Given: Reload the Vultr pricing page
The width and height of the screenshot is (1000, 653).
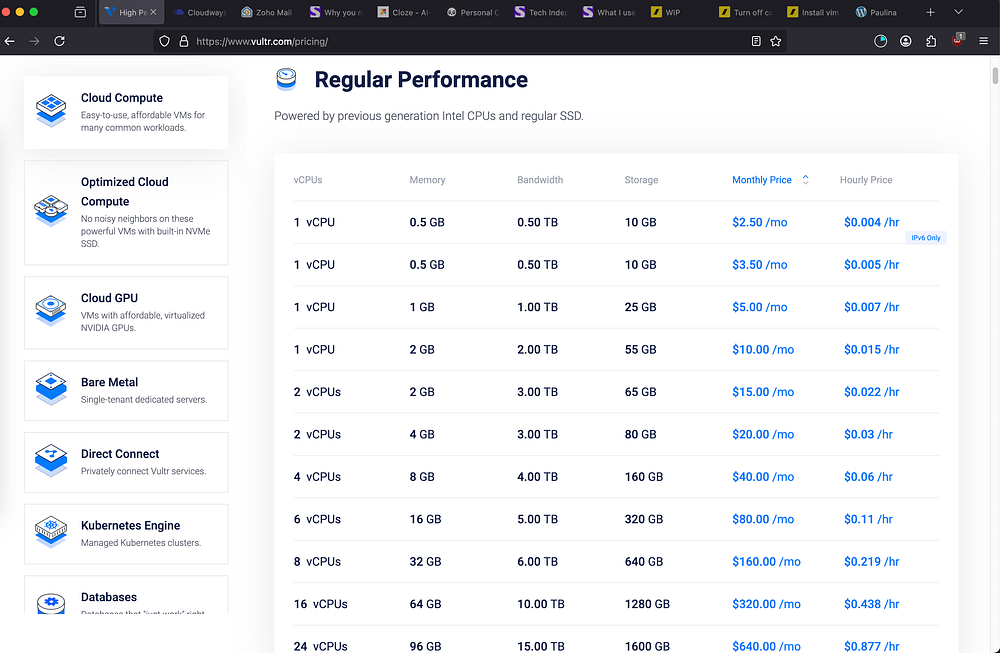Looking at the screenshot, I should tap(59, 41).
